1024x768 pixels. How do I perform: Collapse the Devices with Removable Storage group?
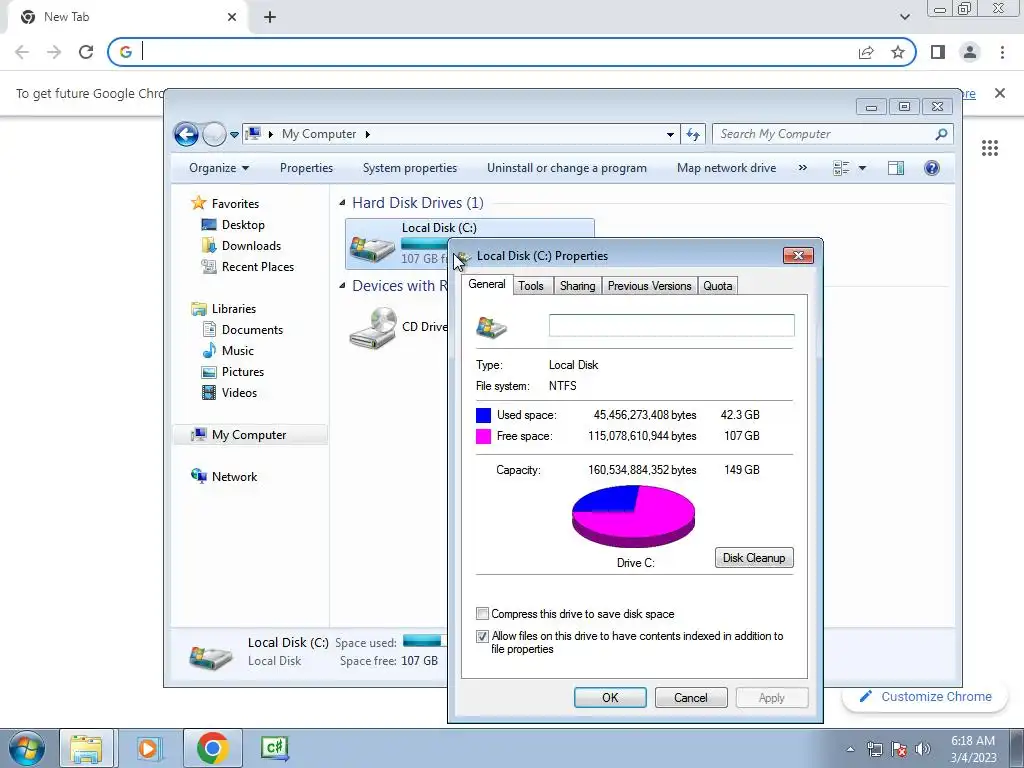coord(342,286)
